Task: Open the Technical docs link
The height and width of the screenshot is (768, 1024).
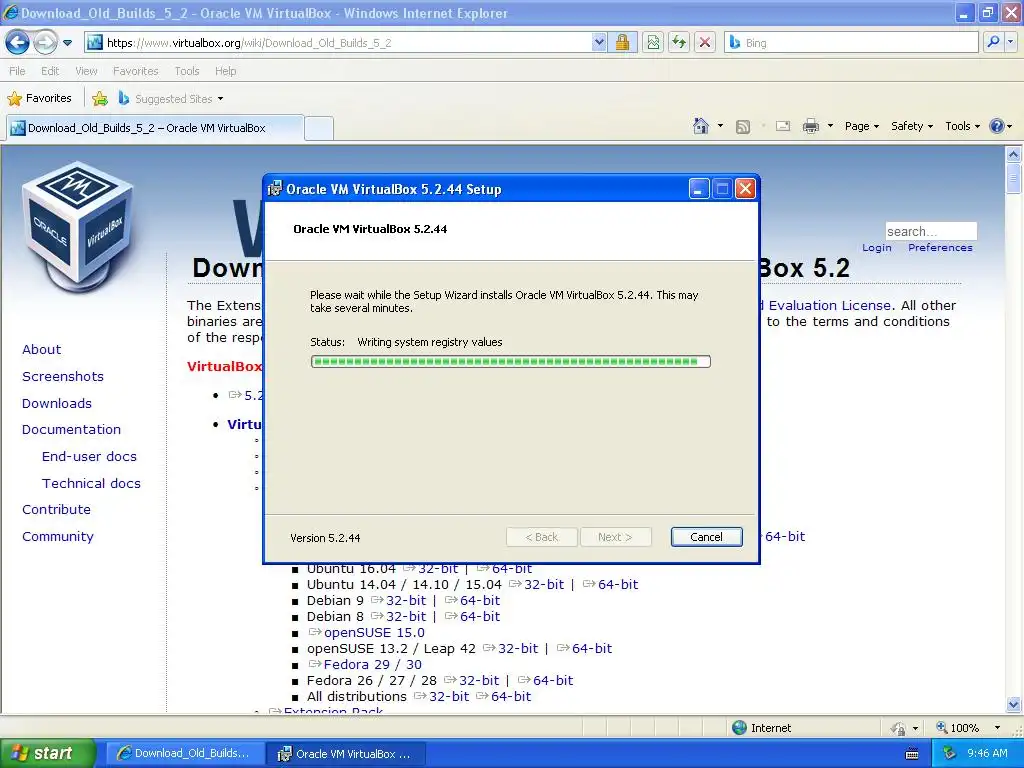Action: (91, 483)
